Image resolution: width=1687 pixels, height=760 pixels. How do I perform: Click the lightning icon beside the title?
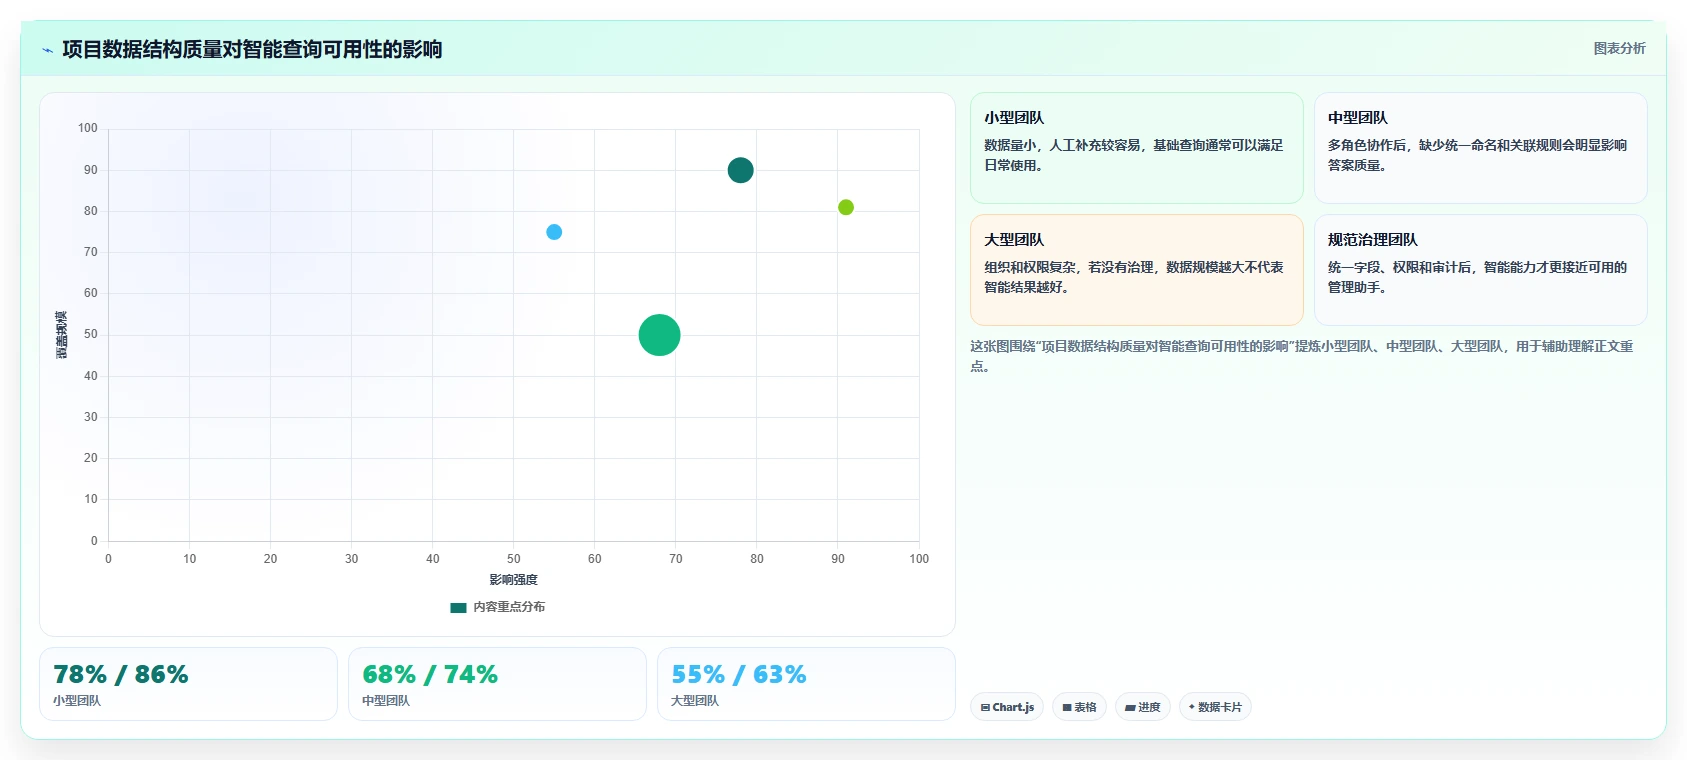(x=47, y=50)
